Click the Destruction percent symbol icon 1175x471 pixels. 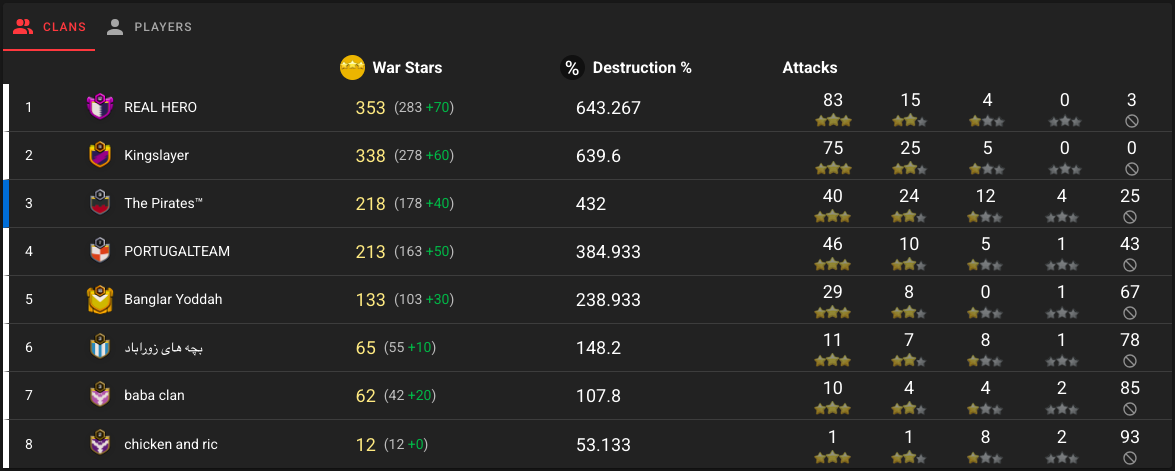[x=572, y=68]
